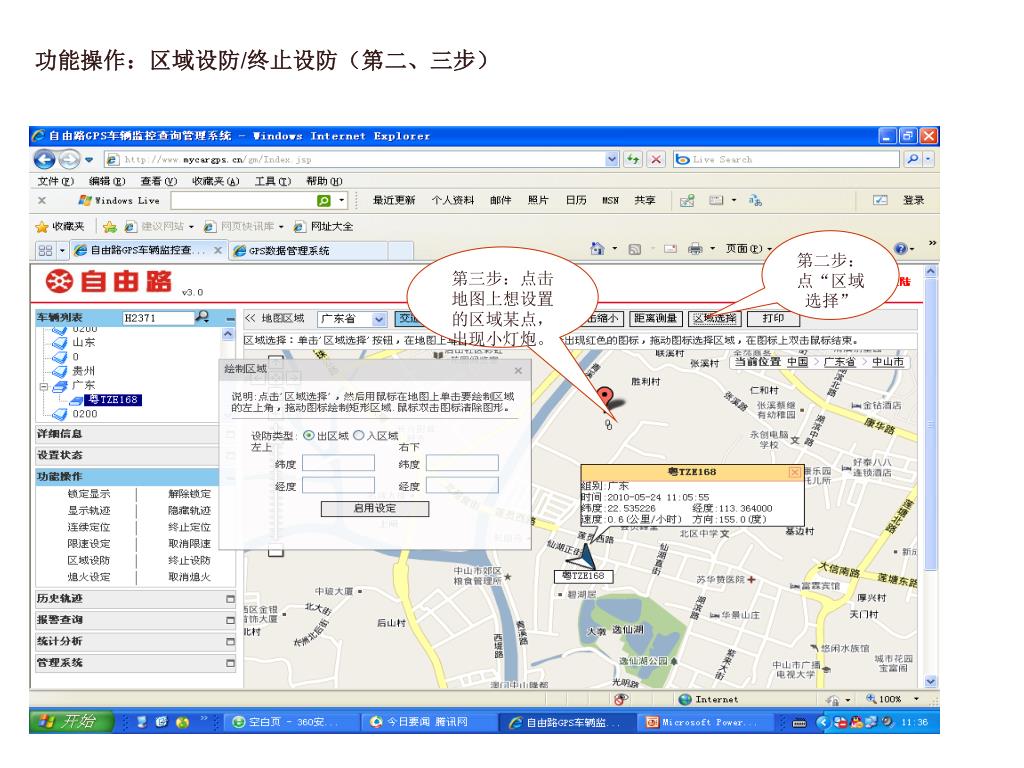Close the 粤TZE168 info popup

pyautogui.click(x=795, y=471)
